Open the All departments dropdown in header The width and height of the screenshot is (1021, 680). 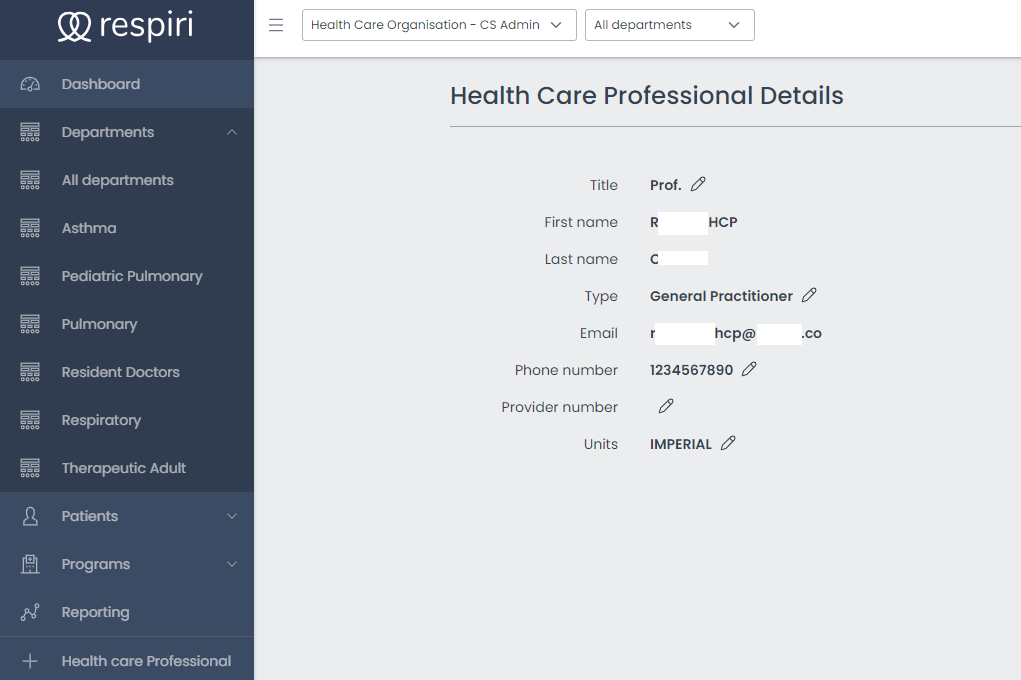click(x=669, y=25)
